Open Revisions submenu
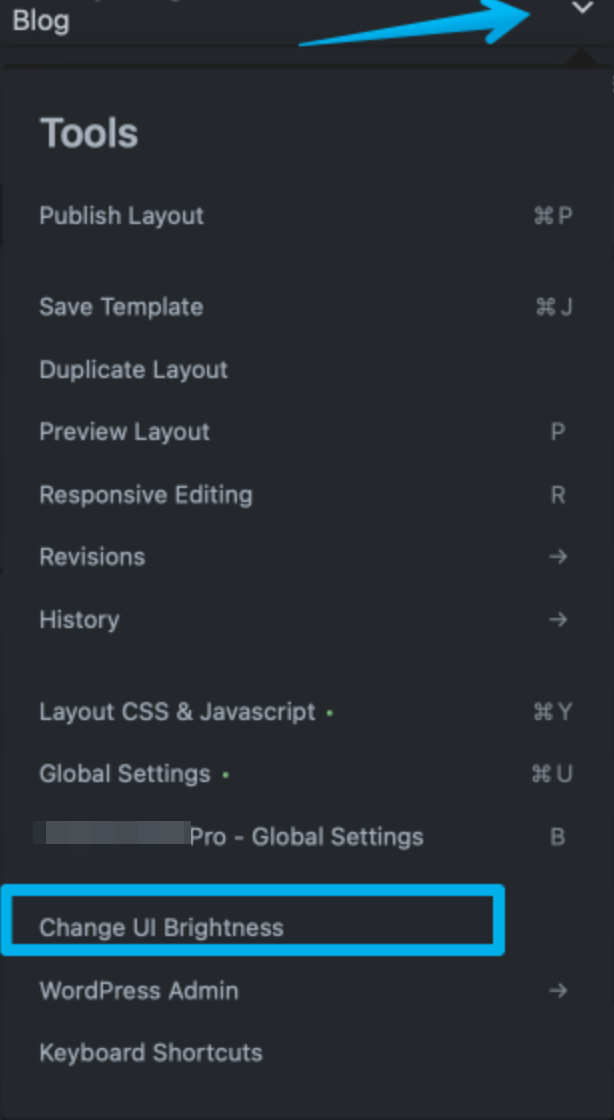Image resolution: width=614 pixels, height=1120 pixels. click(92, 557)
